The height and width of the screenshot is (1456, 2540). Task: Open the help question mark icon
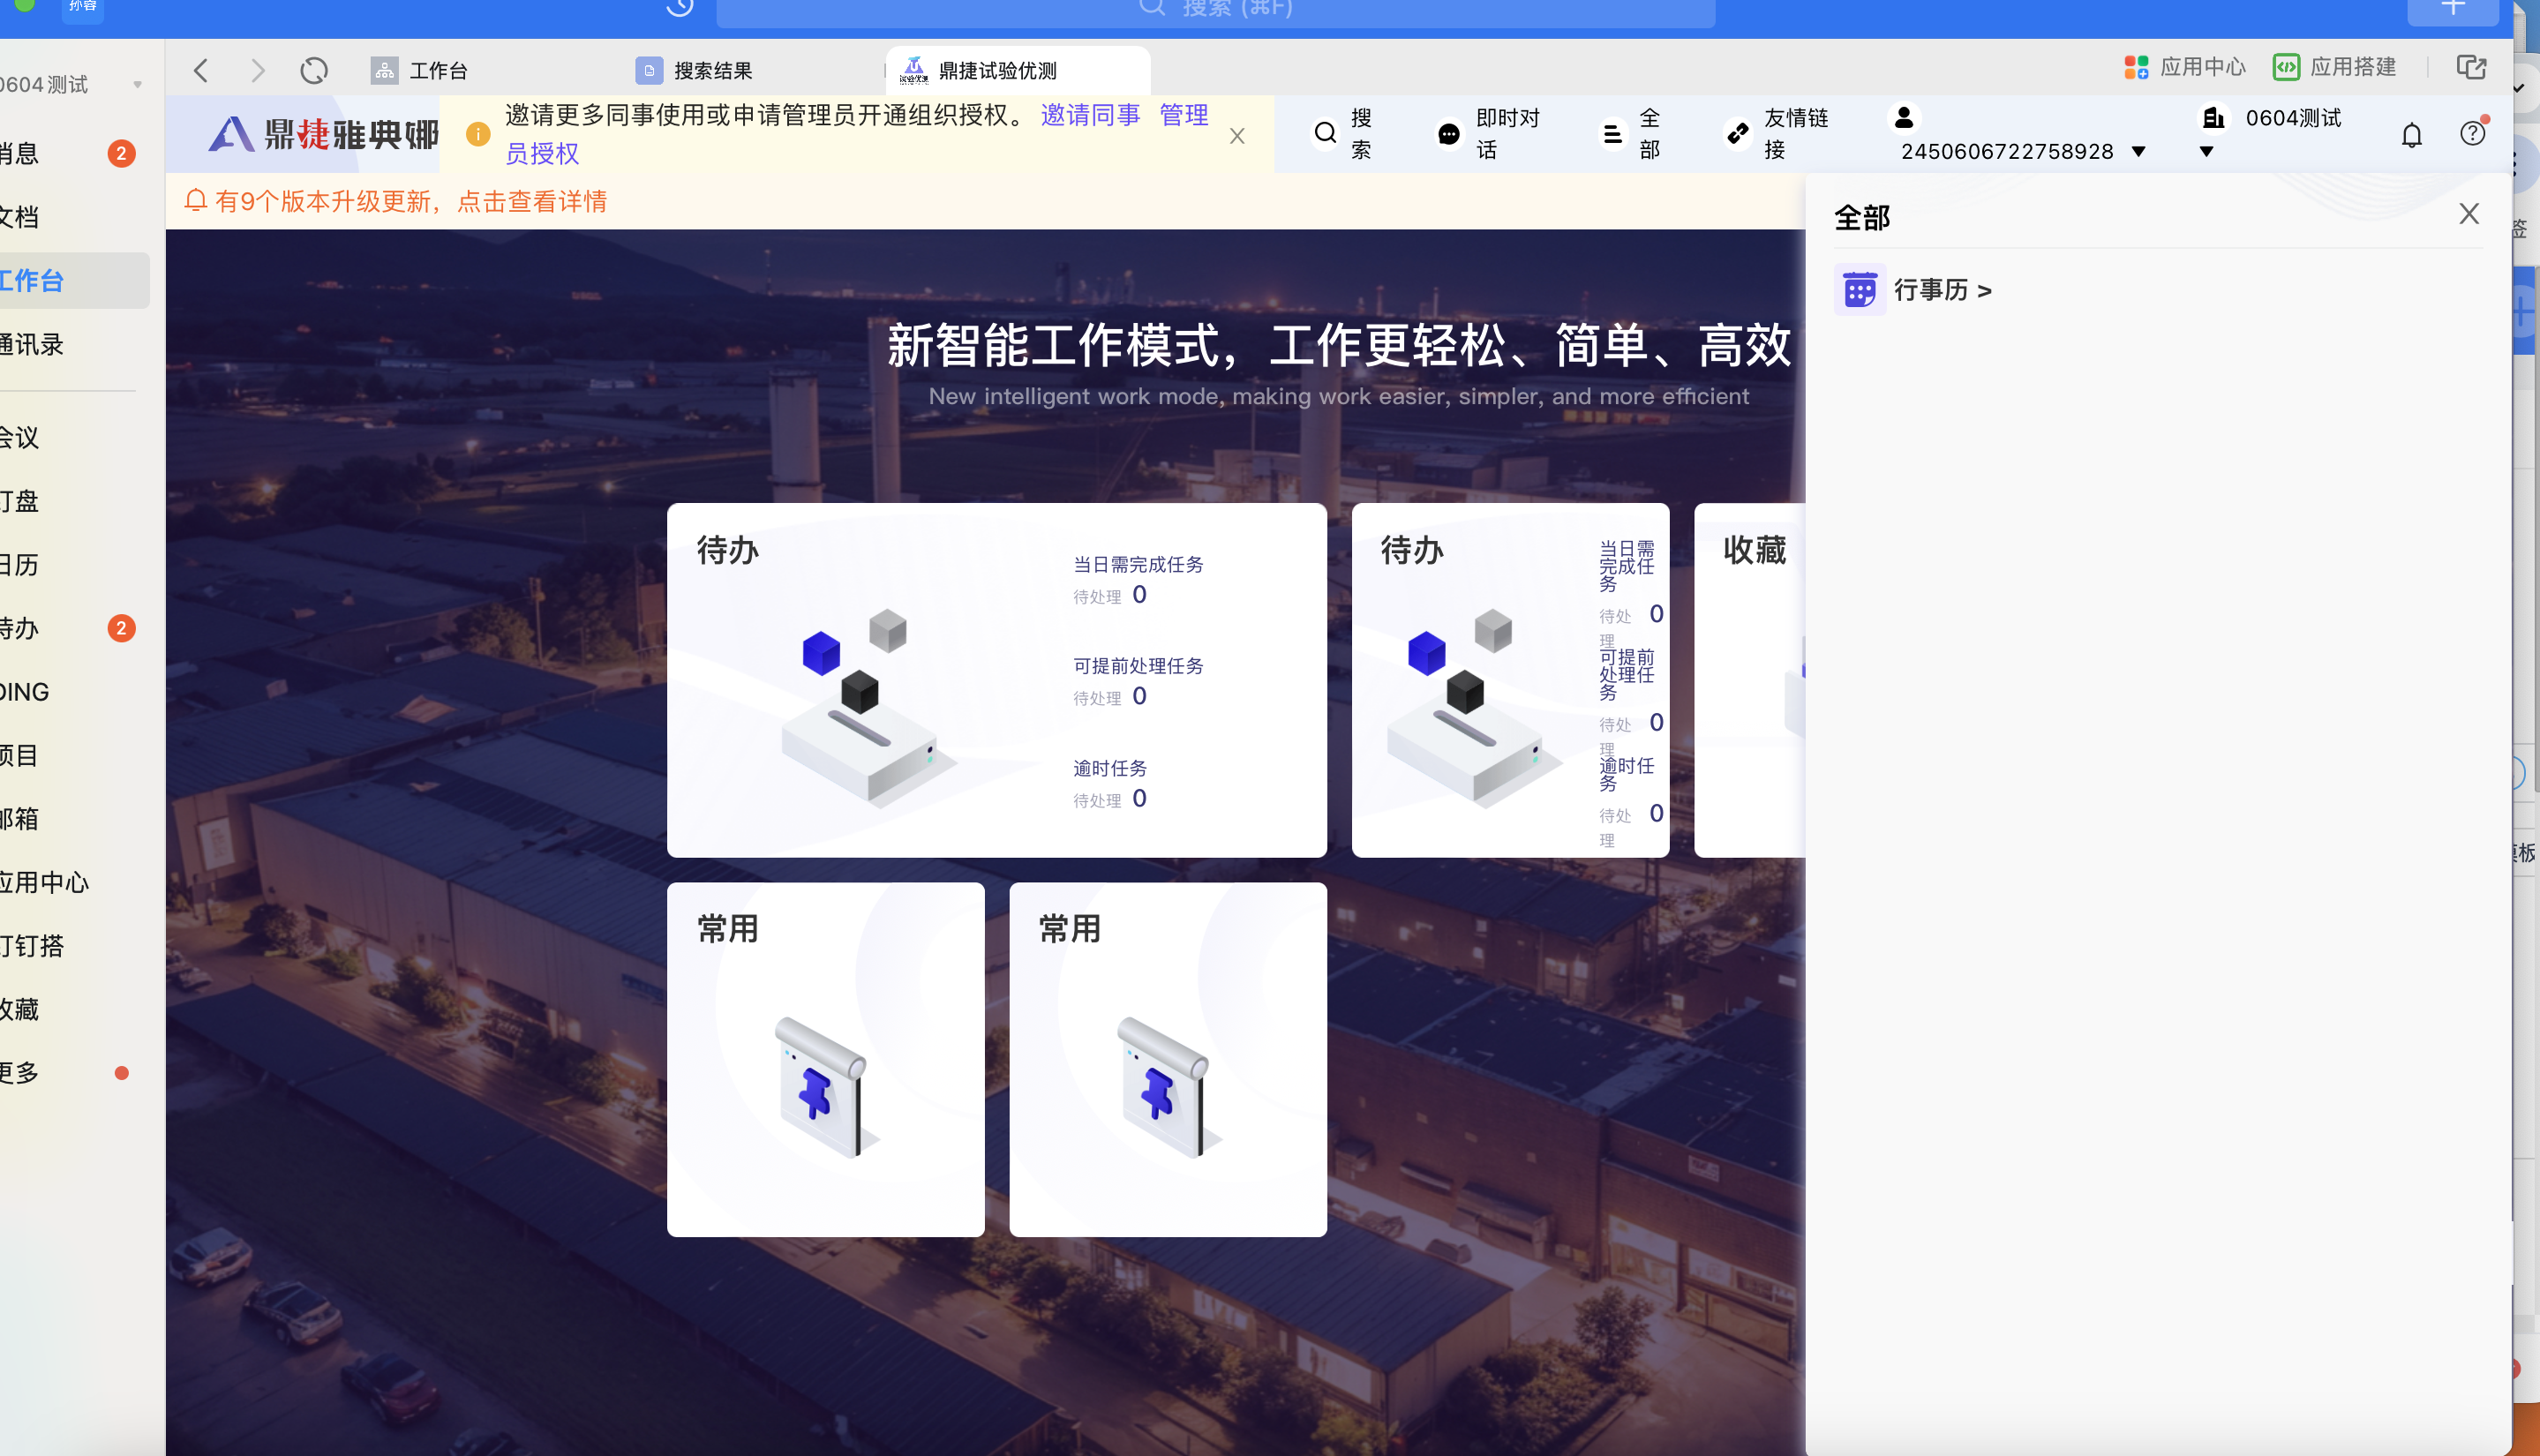click(x=2472, y=133)
